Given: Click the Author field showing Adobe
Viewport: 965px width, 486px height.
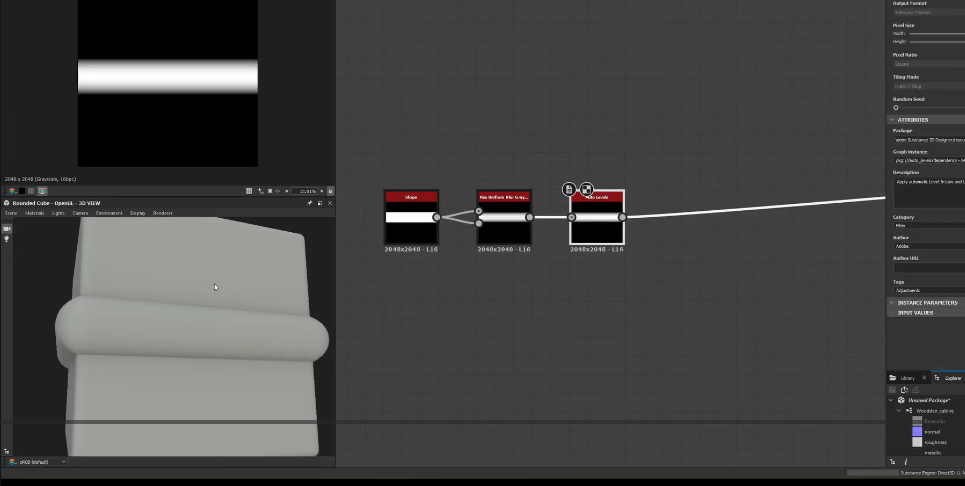Looking at the screenshot, I should (x=929, y=246).
